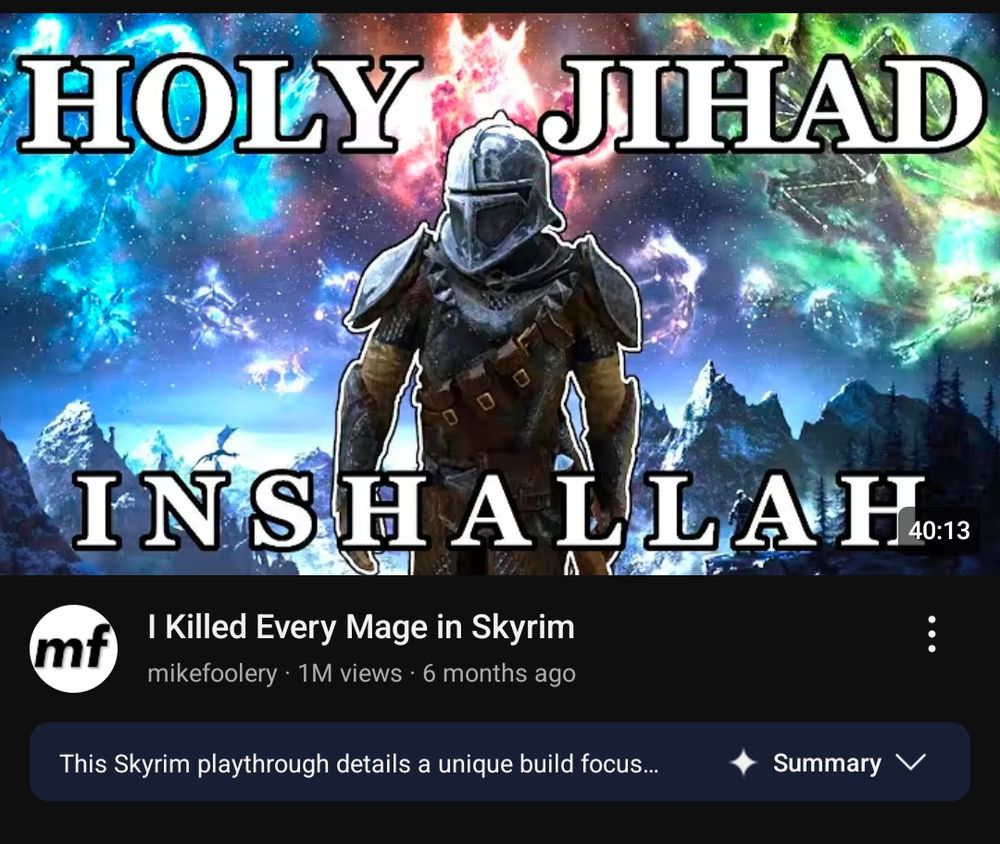The height and width of the screenshot is (844, 1000).
Task: Click the 6 months ago upload date
Action: pyautogui.click(x=499, y=673)
